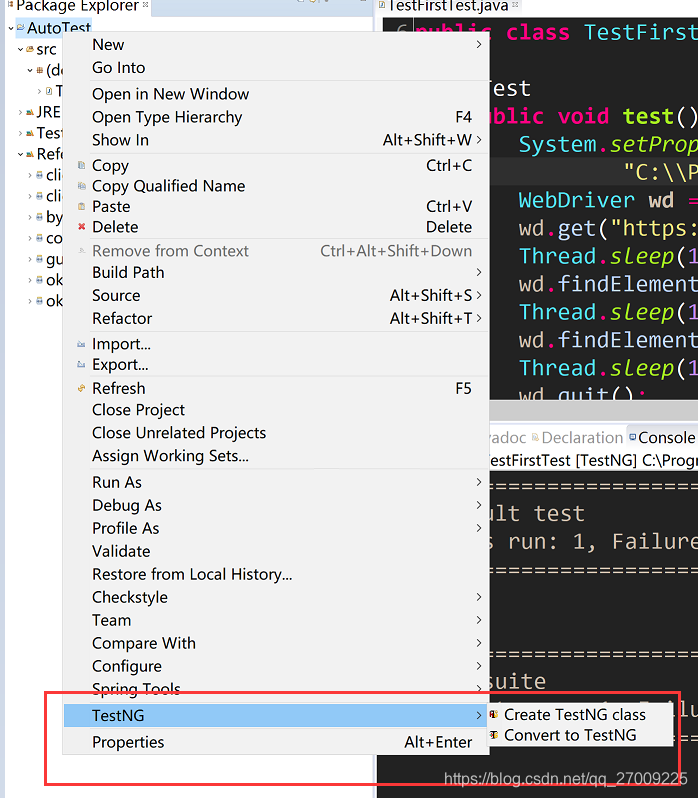Choose Paste from context menu

tap(276, 206)
